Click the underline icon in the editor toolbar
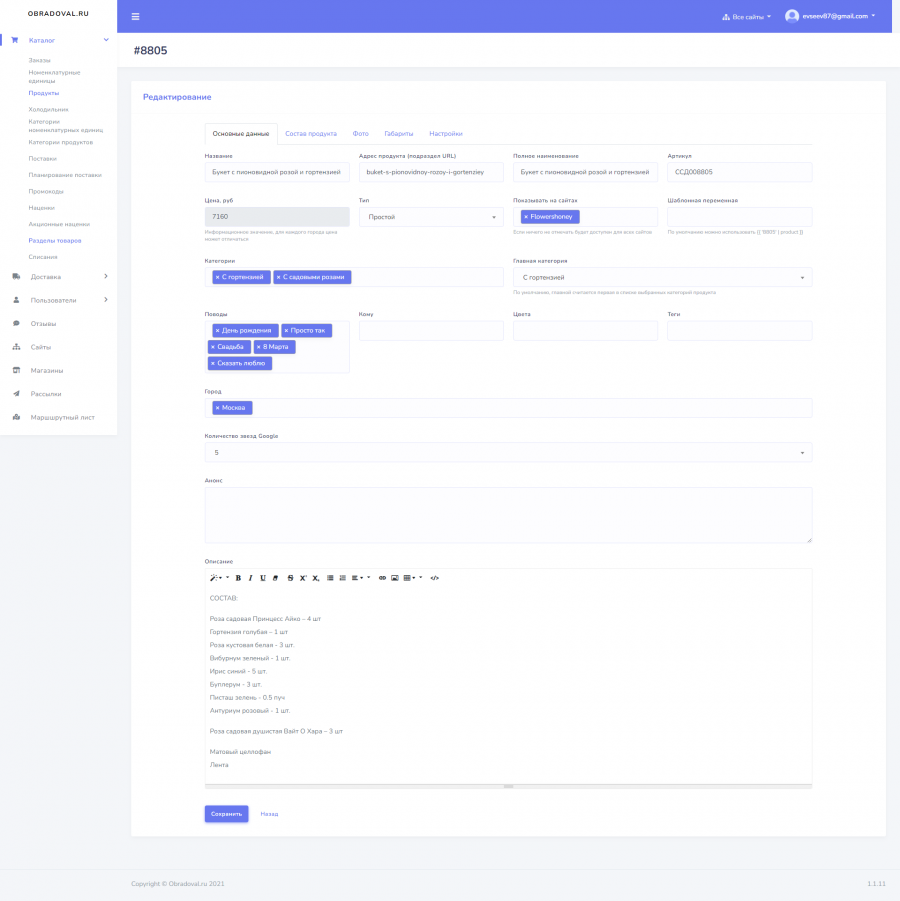Screen dimensions: 900x901 263,578
